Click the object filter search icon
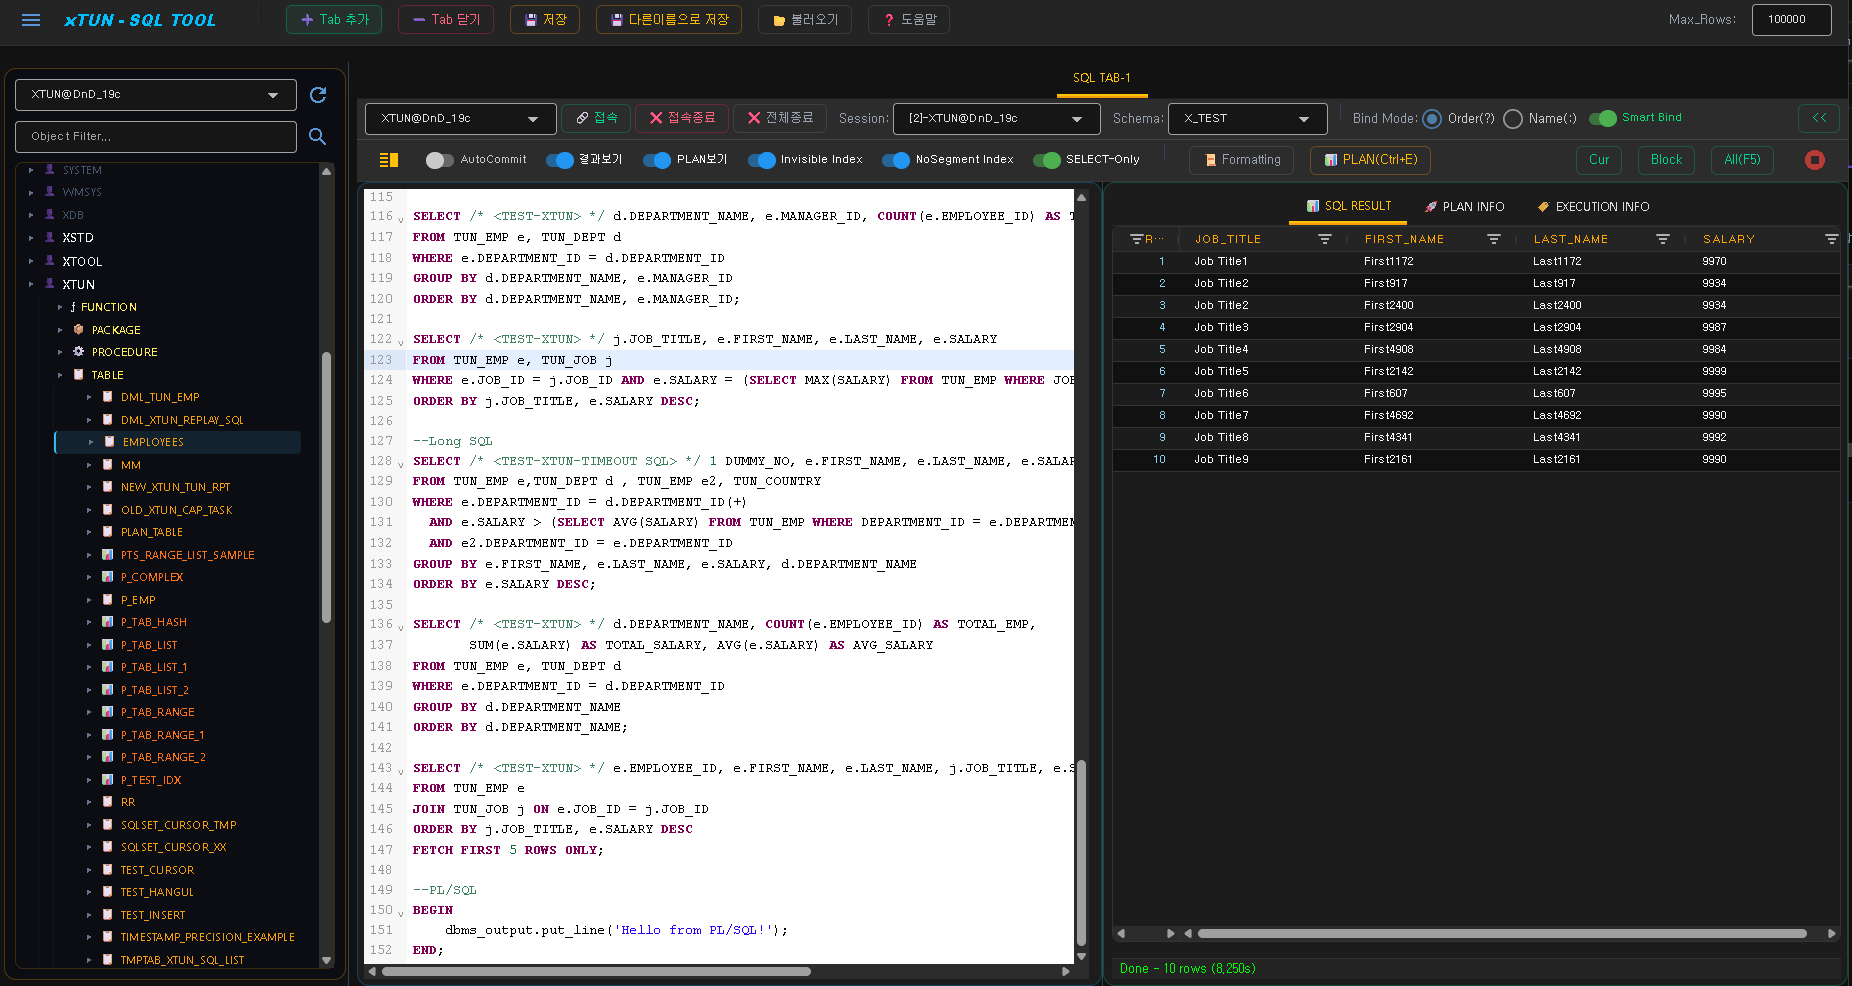The image size is (1852, 986). pyautogui.click(x=318, y=137)
